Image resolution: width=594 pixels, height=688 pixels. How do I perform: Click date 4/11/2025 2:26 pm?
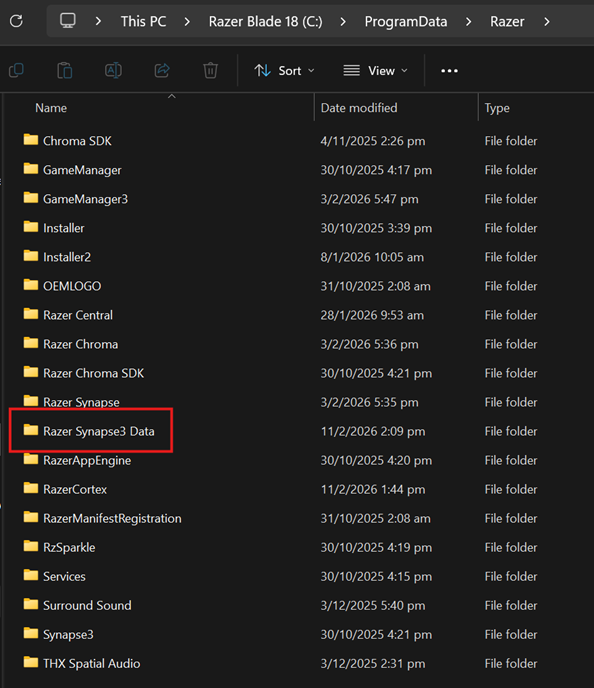click(373, 141)
